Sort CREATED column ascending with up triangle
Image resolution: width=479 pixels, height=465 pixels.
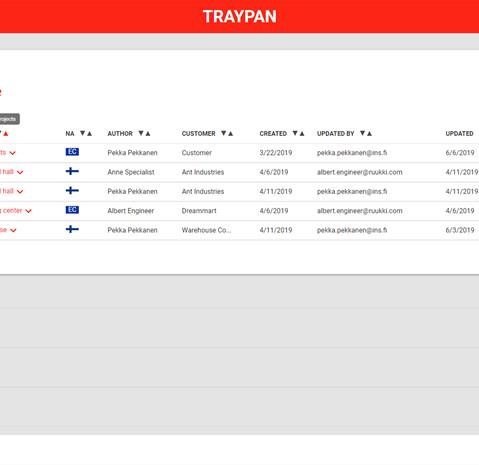point(302,133)
